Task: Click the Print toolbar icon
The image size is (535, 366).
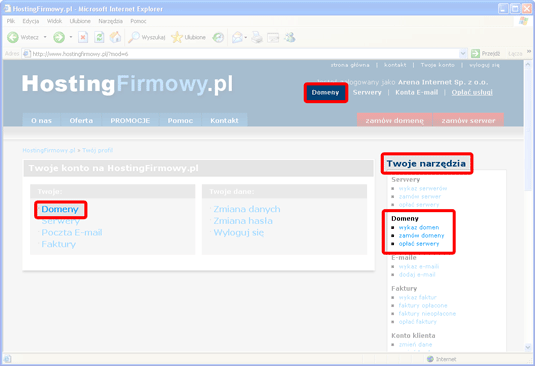Action: coord(257,37)
